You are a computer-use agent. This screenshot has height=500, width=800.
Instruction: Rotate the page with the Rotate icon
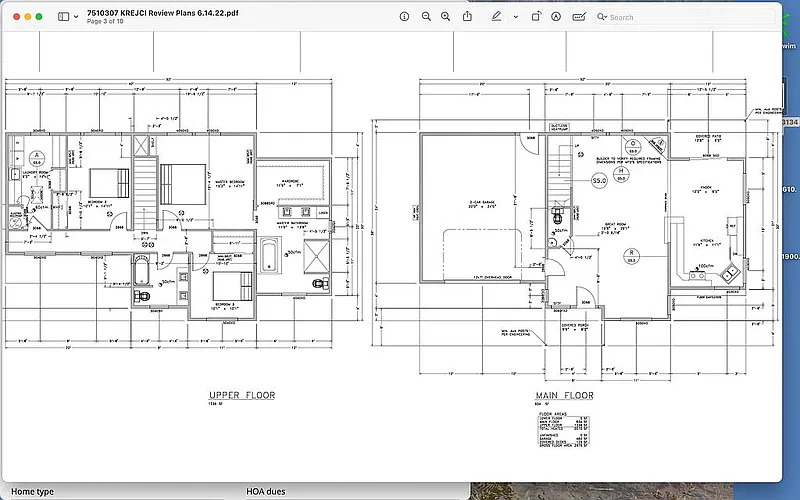tap(536, 17)
